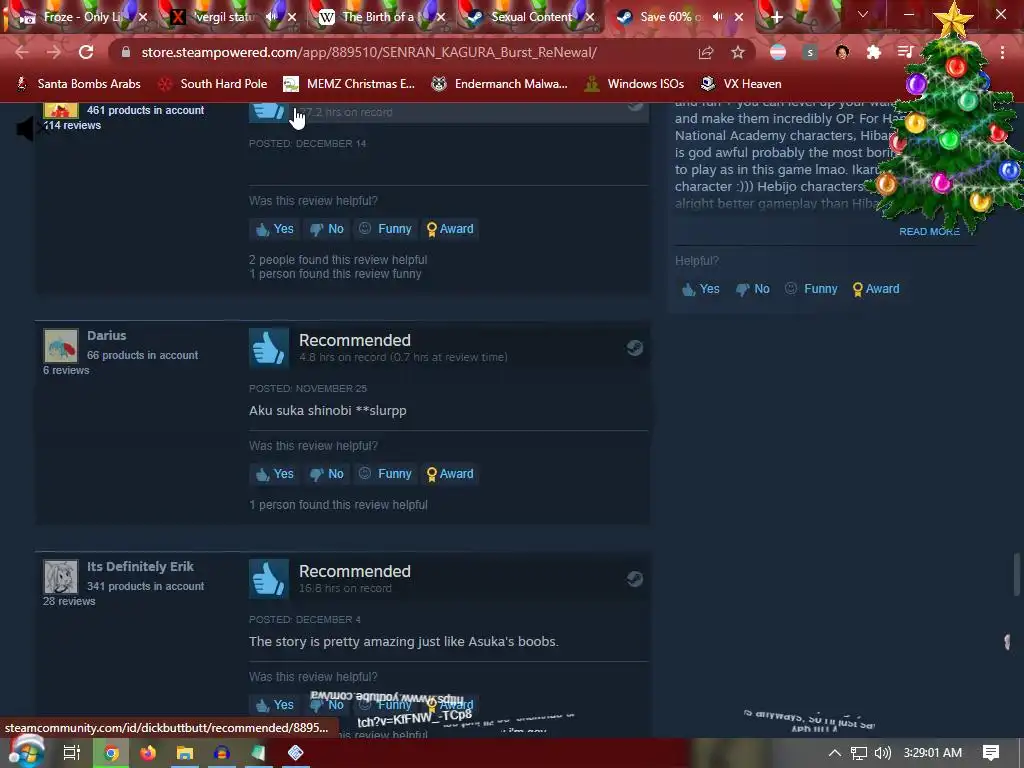
Task: Vote No on the right sidebar review
Action: 753,289
